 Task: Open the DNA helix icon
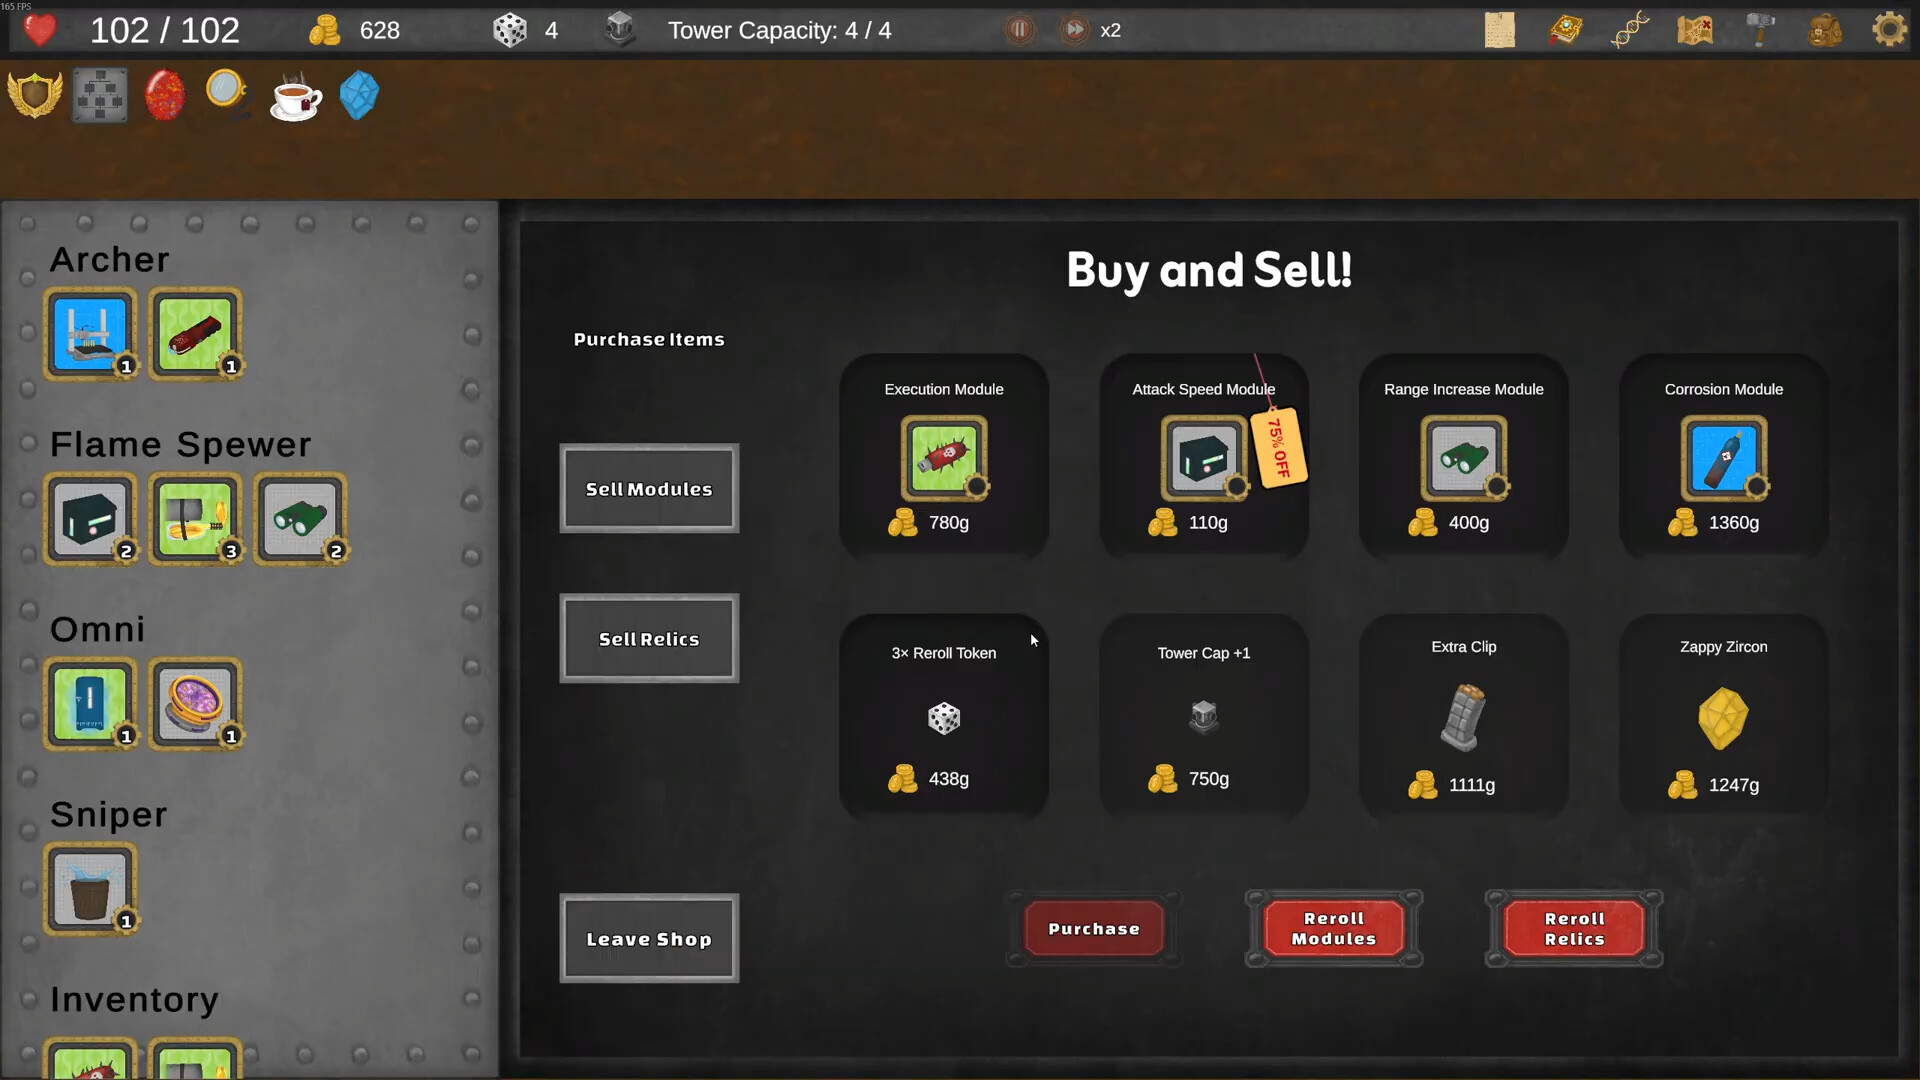(1630, 30)
